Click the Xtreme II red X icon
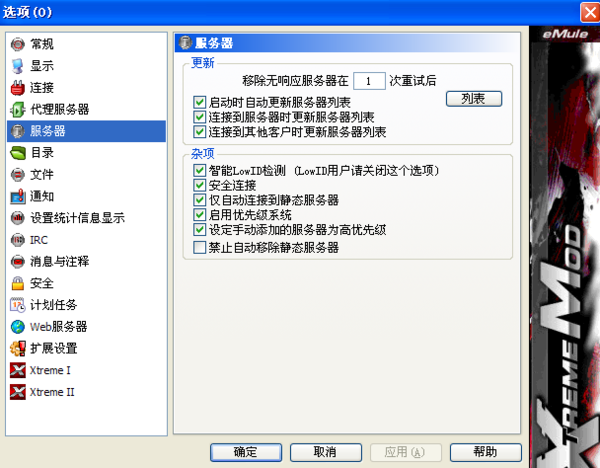 [18, 392]
